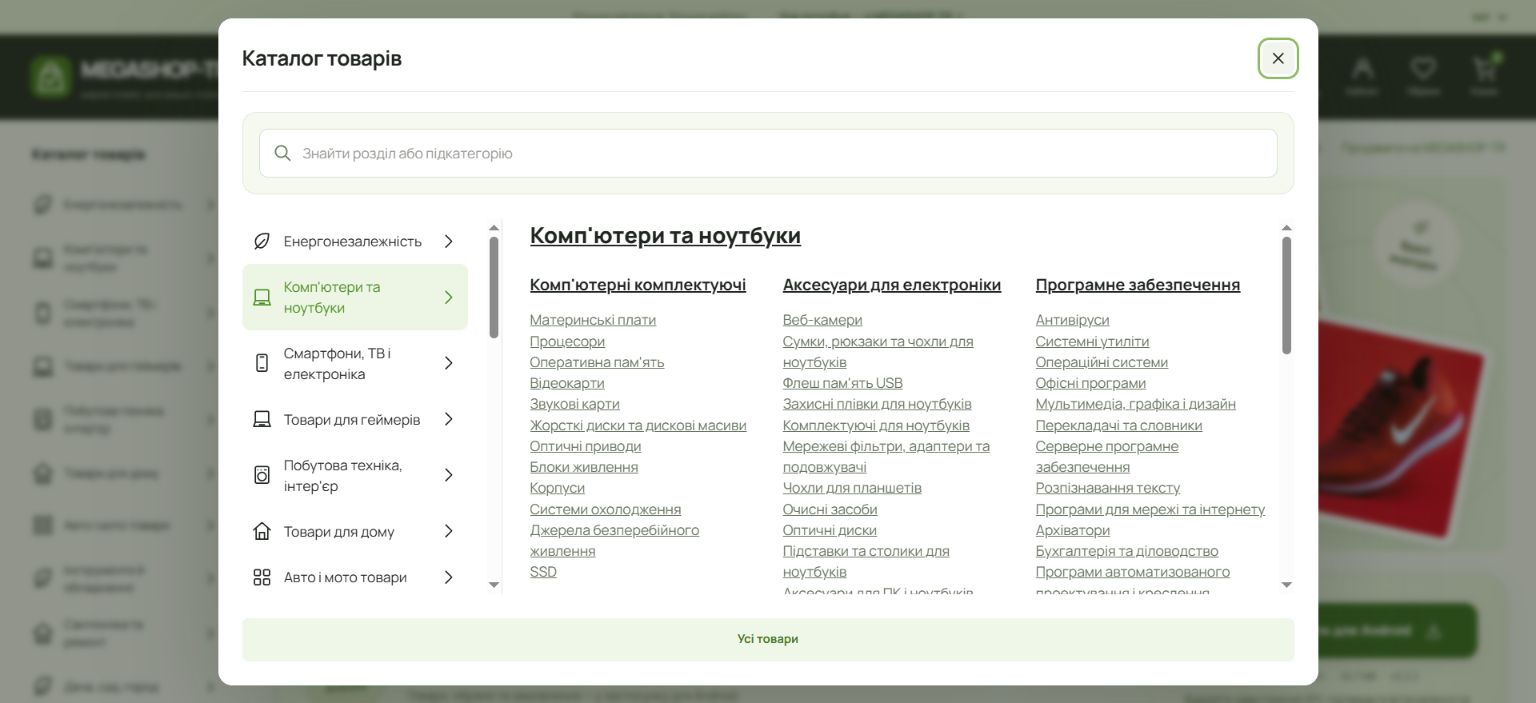This screenshot has width=1536, height=703.
Task: Open Мультимедіа, графіка і дизайн link
Action: click(1136, 404)
